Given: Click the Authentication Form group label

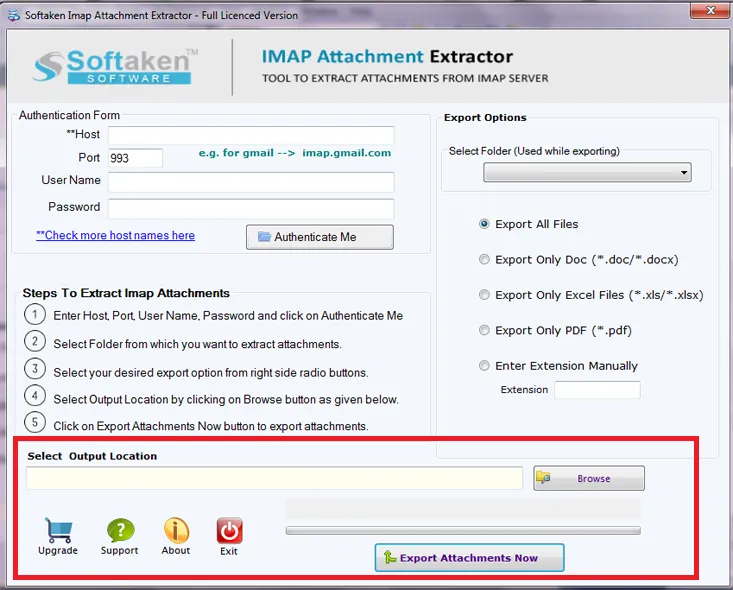Looking at the screenshot, I should [x=69, y=115].
